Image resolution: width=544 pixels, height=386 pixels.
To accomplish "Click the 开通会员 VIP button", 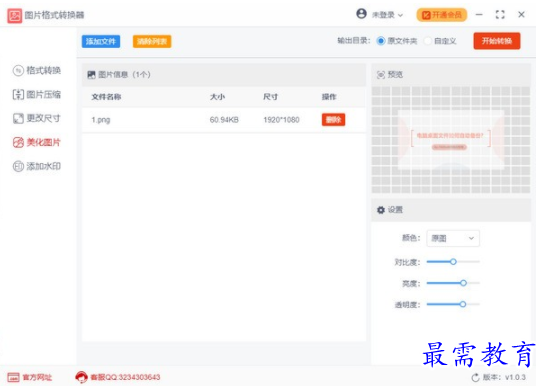I will [x=442, y=15].
